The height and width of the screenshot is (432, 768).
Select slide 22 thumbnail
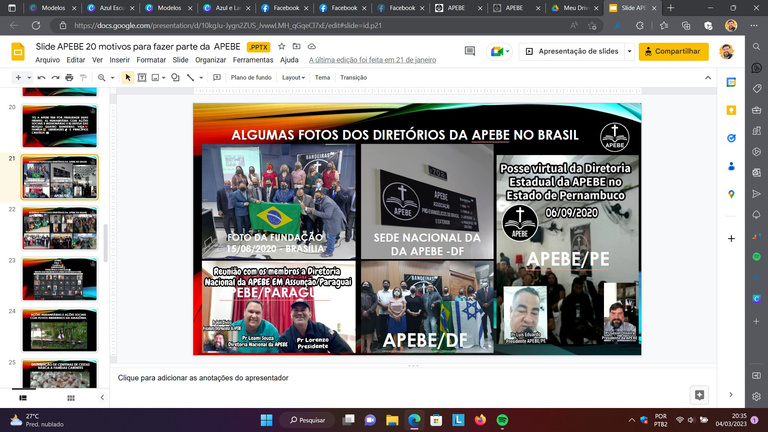[60, 228]
